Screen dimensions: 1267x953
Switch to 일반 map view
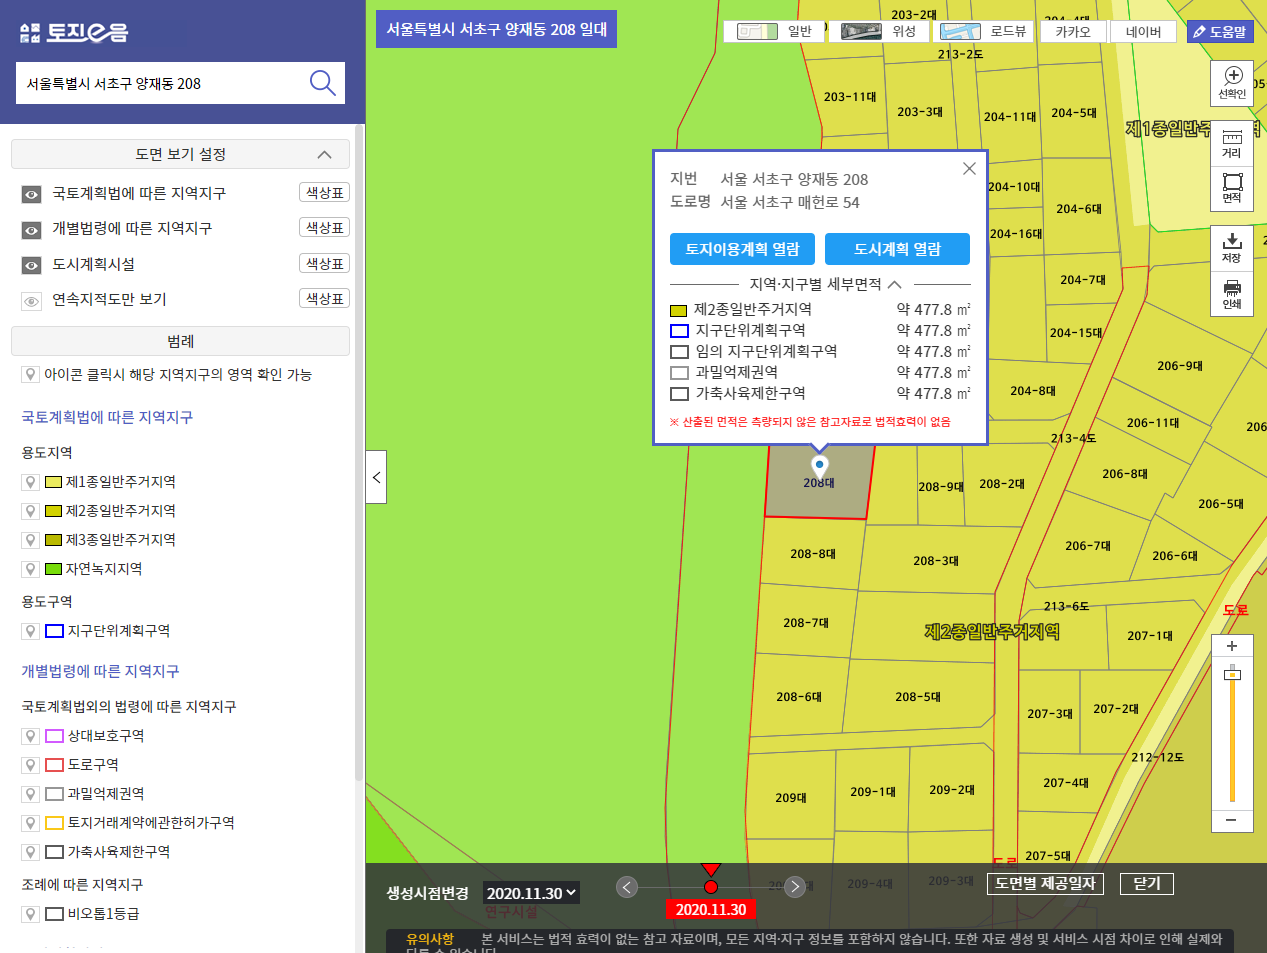(x=774, y=31)
